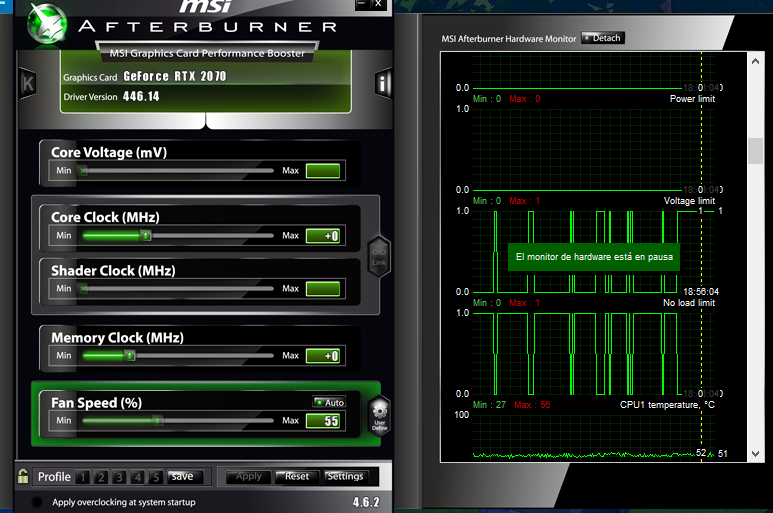
Task: Click the CPU1 temperature graph label
Action: point(667,405)
